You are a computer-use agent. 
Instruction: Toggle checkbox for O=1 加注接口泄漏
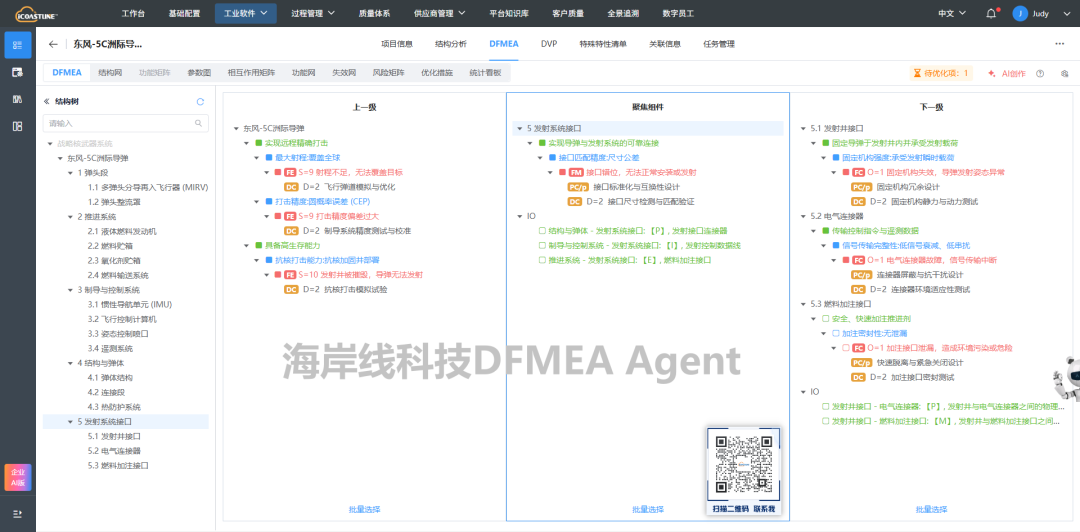[x=847, y=347]
